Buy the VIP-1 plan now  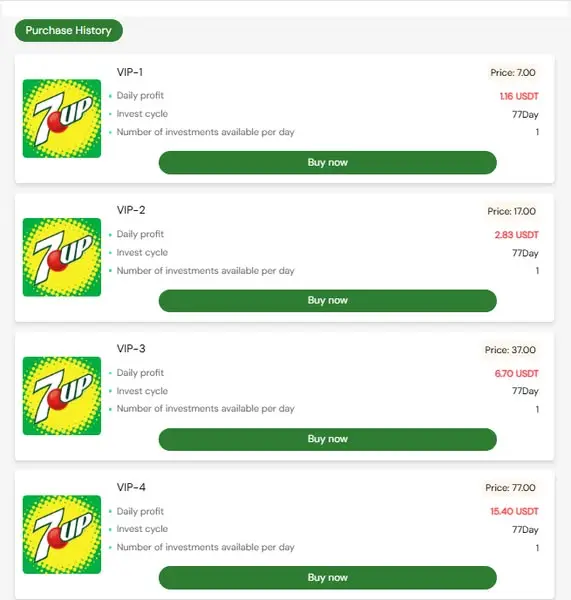(328, 162)
